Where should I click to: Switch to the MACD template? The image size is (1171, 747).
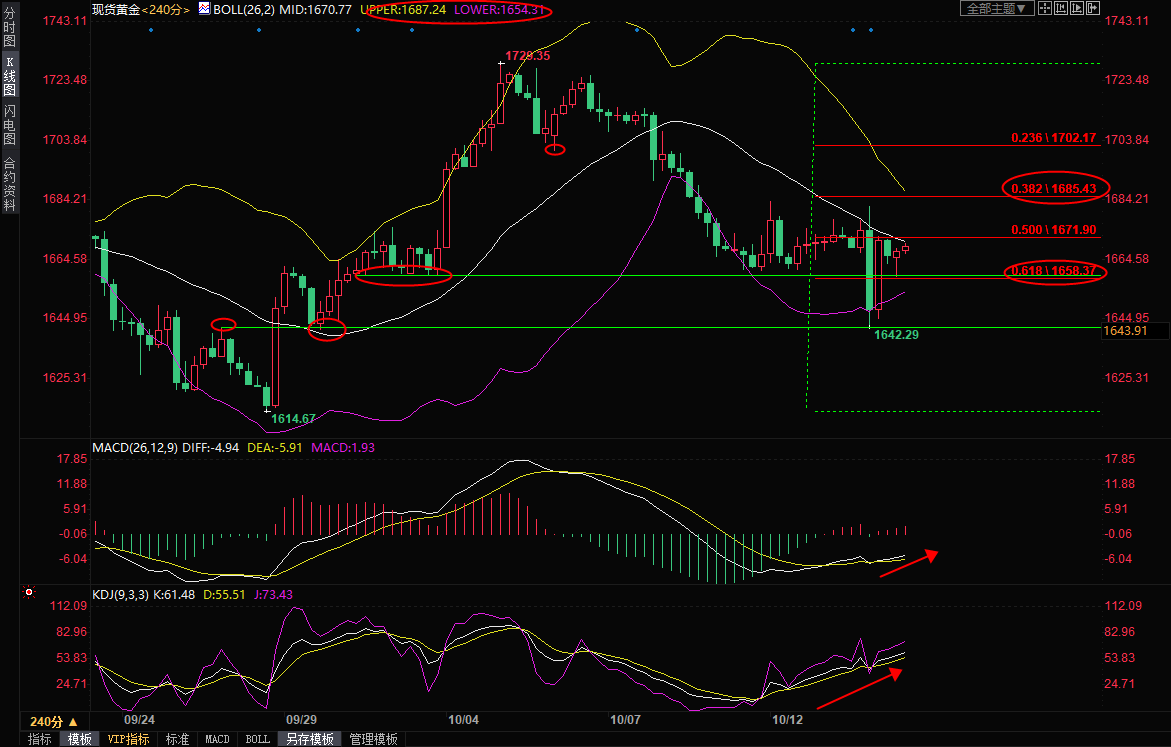tap(217, 739)
